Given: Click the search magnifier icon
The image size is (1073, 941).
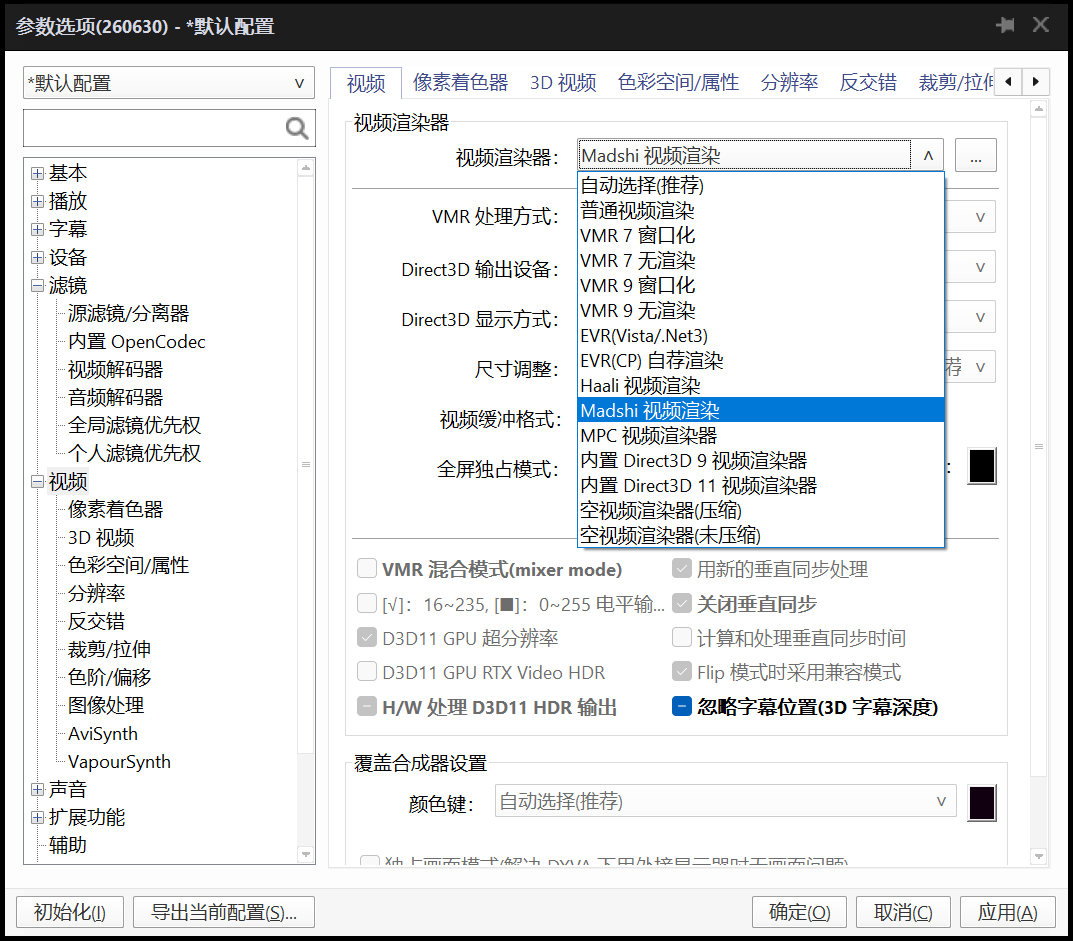Looking at the screenshot, I should point(296,128).
